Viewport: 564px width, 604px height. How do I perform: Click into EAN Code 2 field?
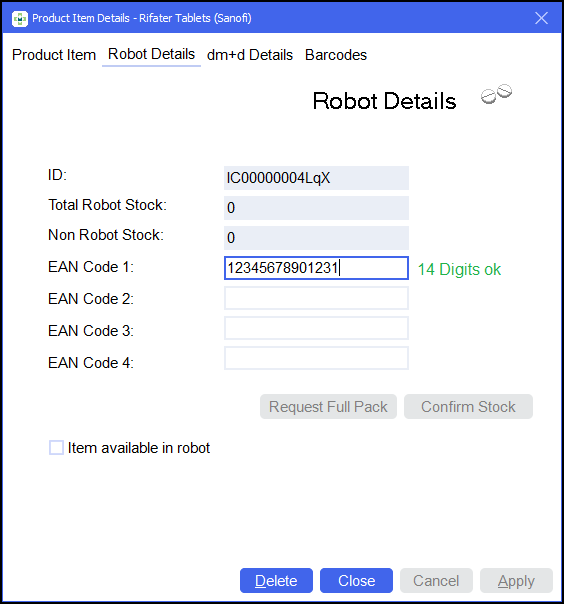point(316,298)
